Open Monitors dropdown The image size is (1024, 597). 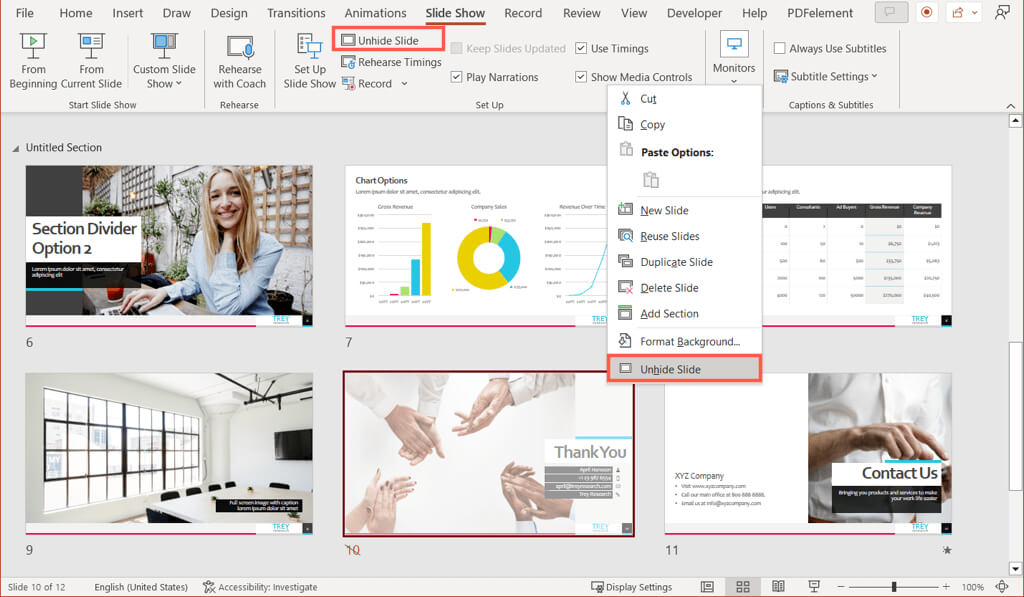(734, 59)
